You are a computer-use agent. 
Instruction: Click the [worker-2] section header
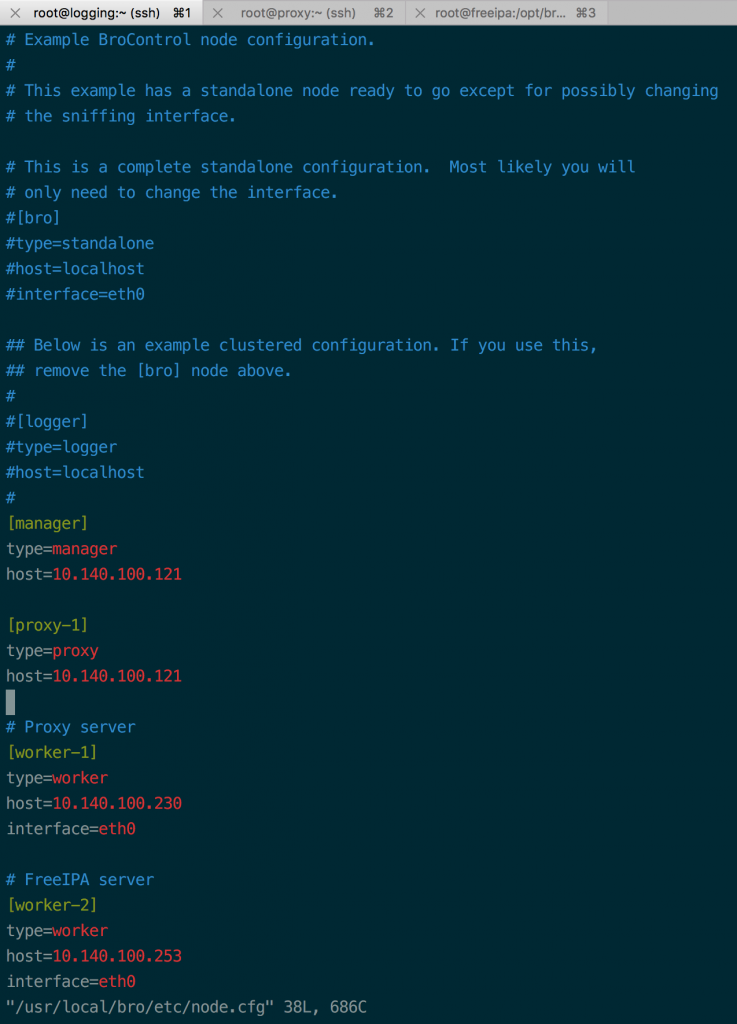(x=52, y=905)
